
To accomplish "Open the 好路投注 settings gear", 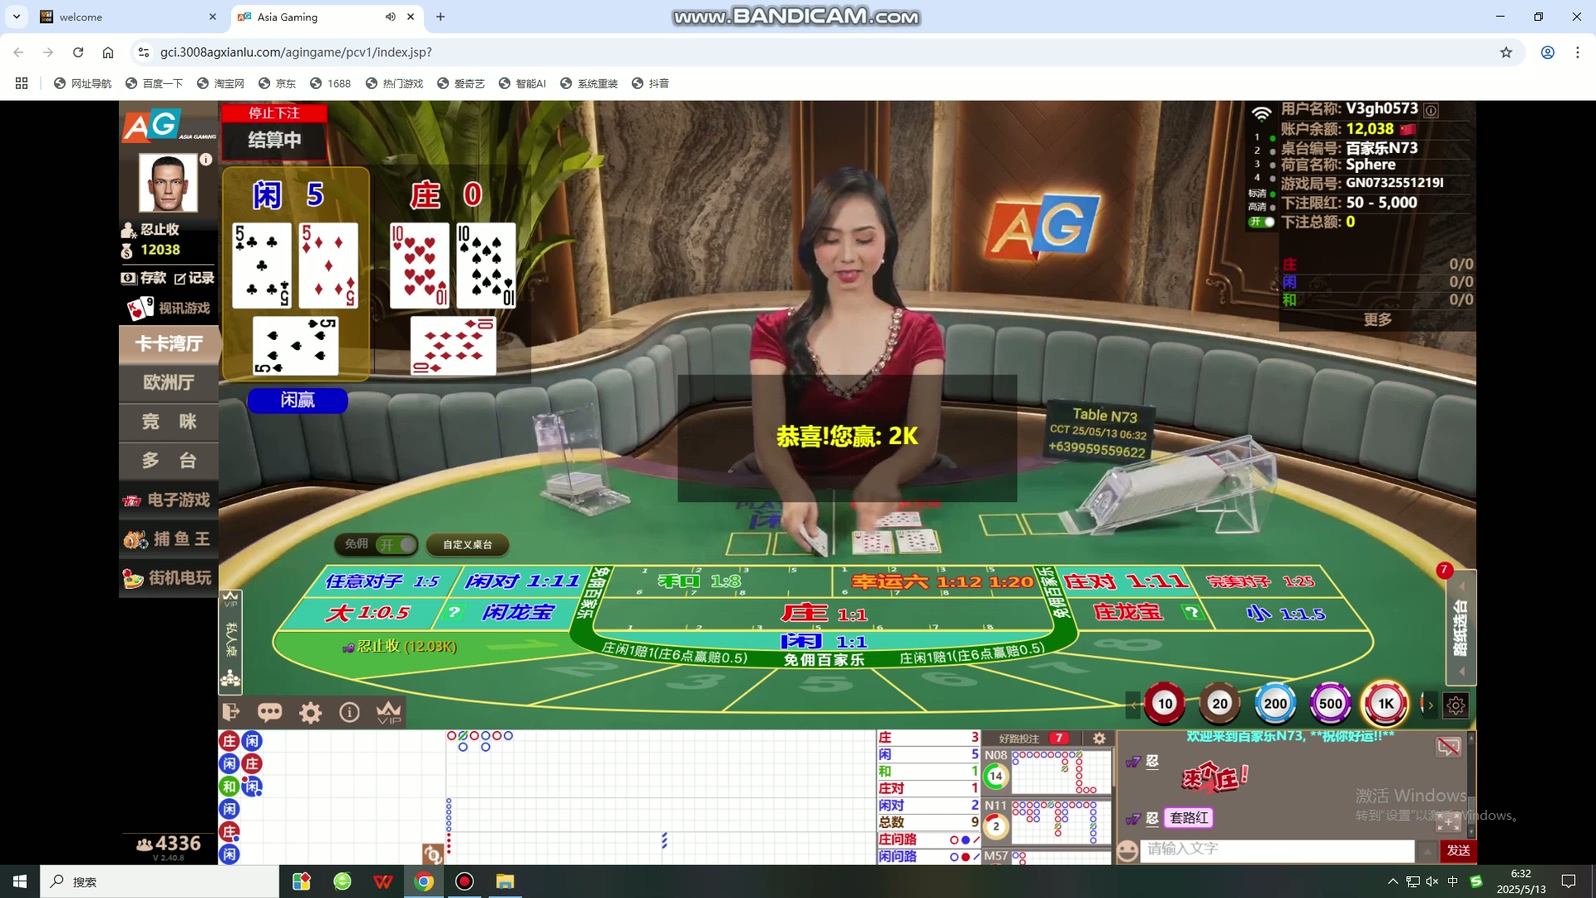I will click(x=1099, y=738).
